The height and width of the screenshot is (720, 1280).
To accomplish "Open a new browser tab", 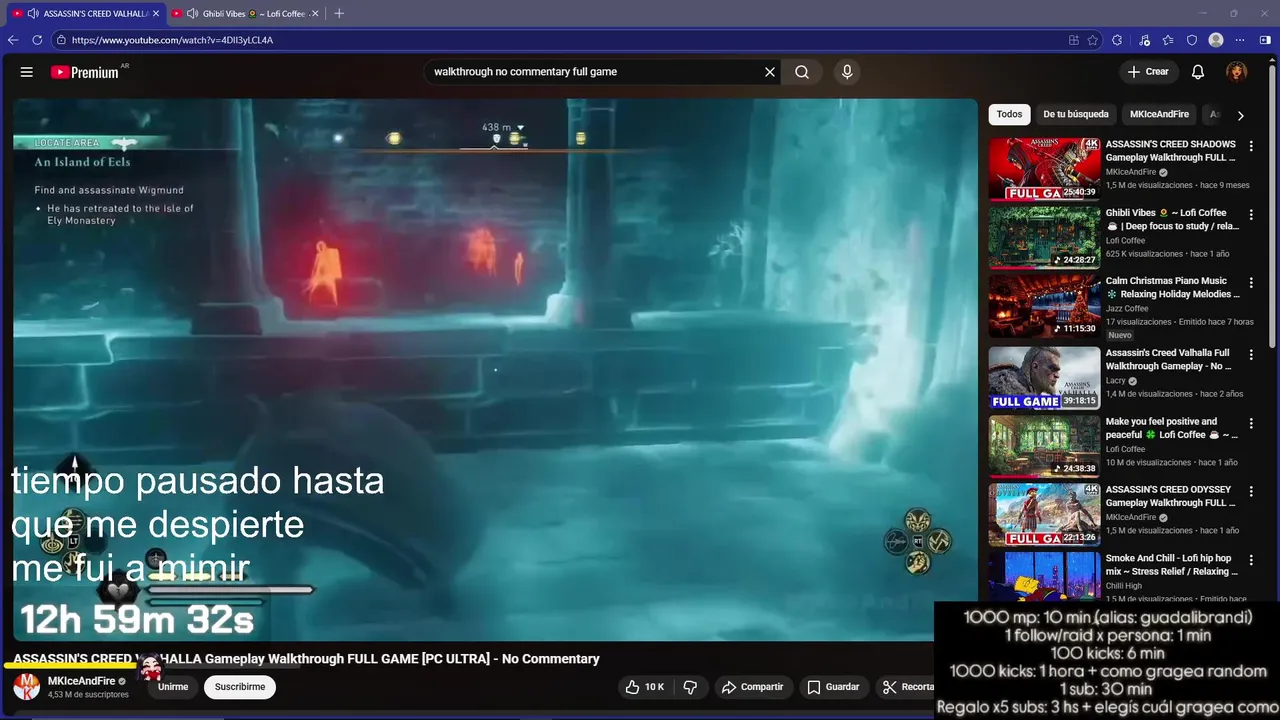I will click(339, 13).
